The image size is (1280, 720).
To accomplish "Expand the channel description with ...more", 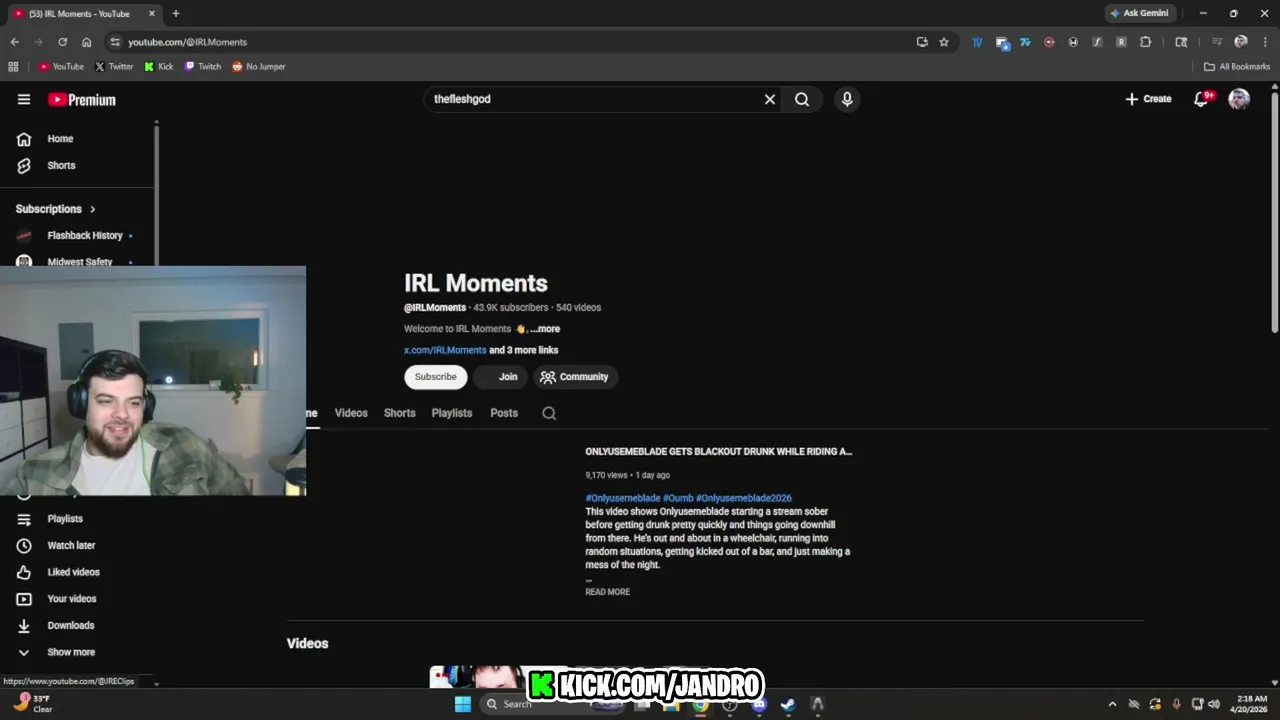I will tap(545, 329).
